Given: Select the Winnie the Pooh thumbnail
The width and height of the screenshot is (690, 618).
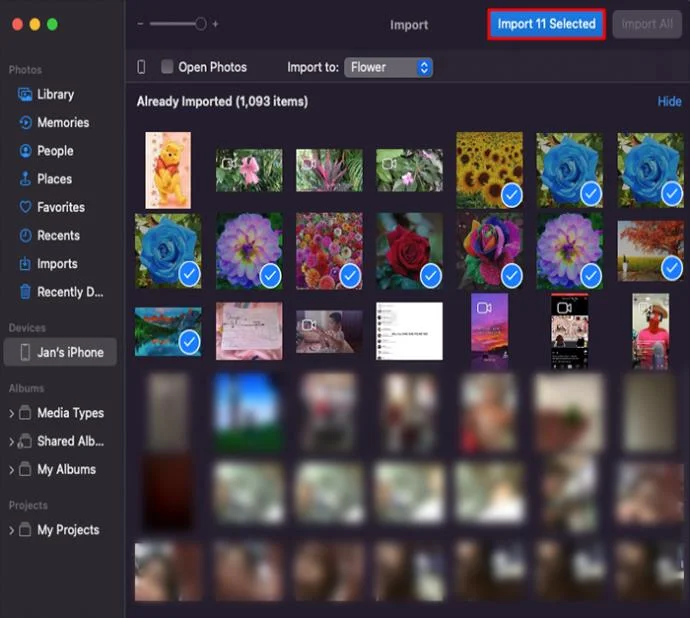Looking at the screenshot, I should (x=168, y=170).
